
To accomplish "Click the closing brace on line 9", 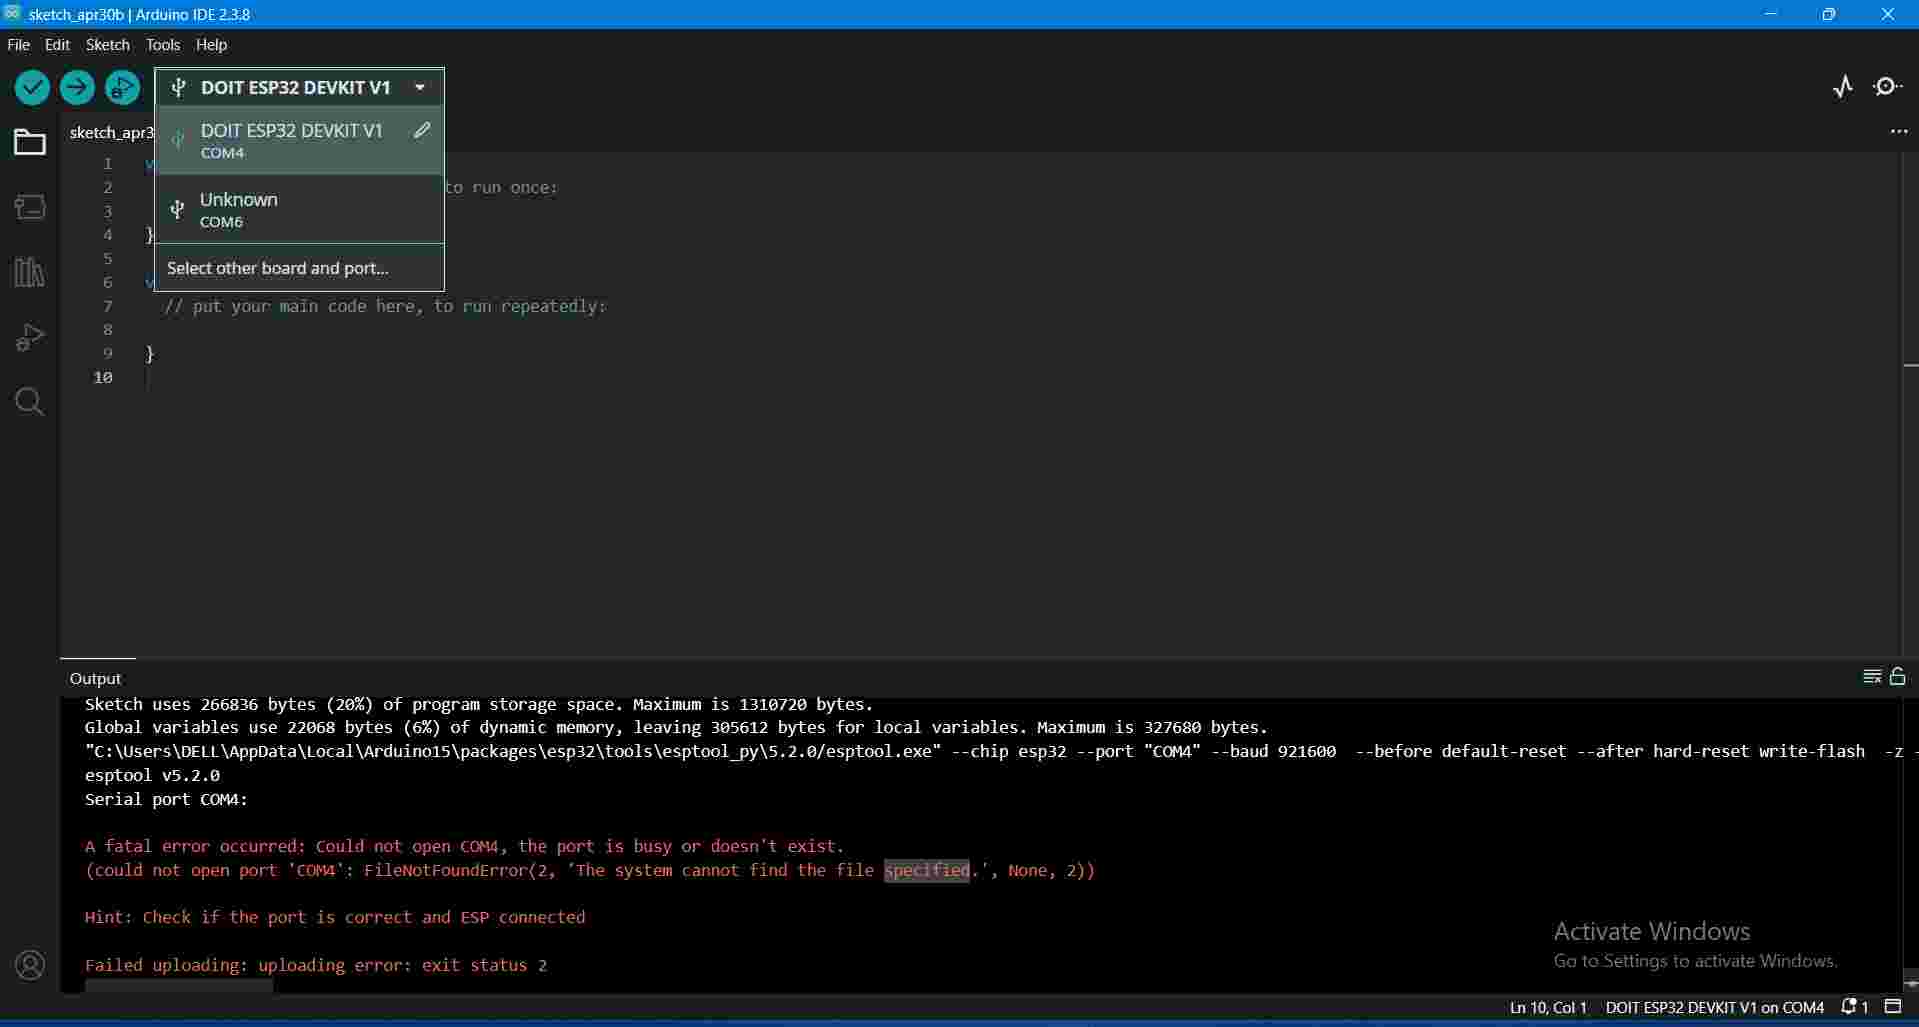I will tap(150, 353).
